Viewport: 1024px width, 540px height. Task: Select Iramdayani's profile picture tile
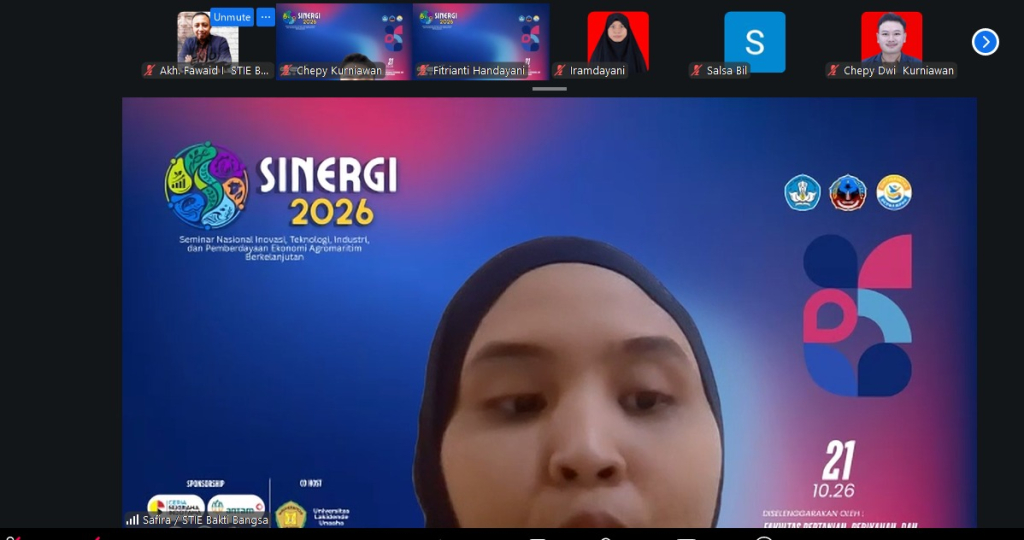point(618,42)
